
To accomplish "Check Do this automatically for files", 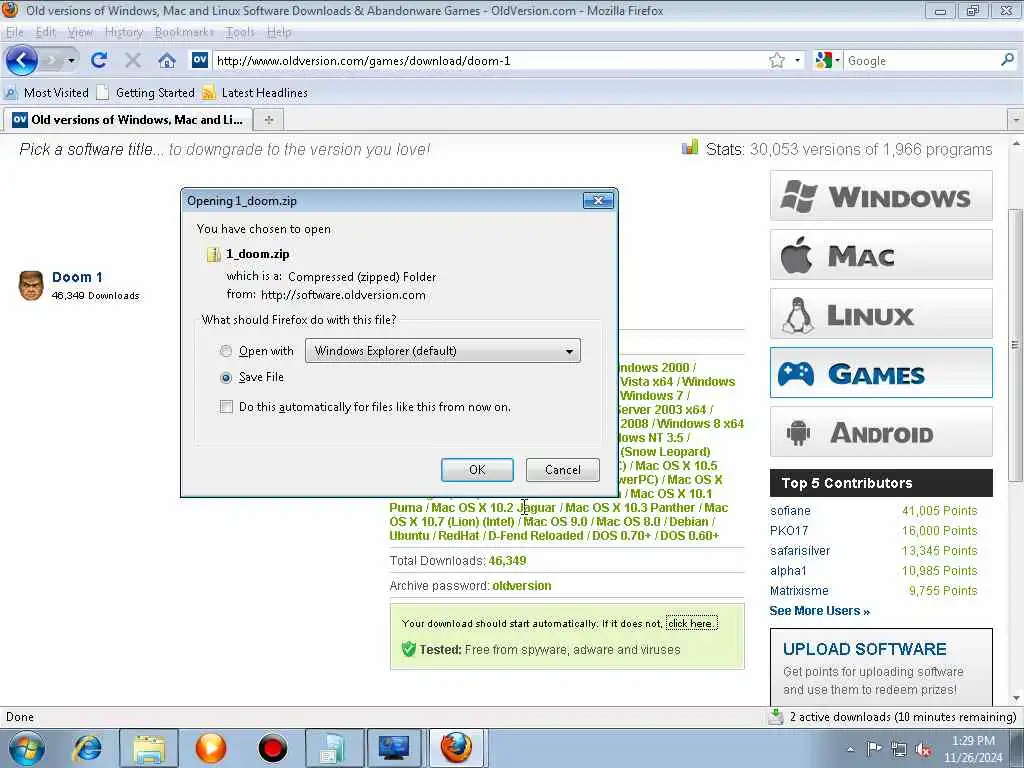I will click(x=227, y=407).
